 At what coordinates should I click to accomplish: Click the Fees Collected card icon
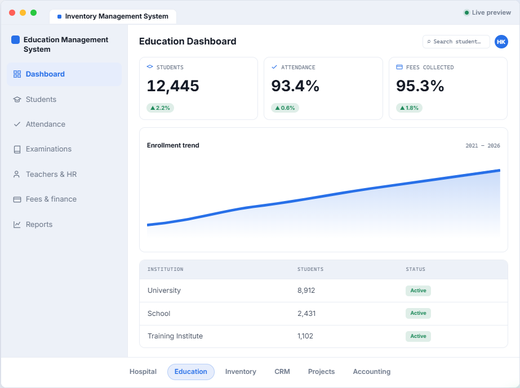click(x=399, y=67)
